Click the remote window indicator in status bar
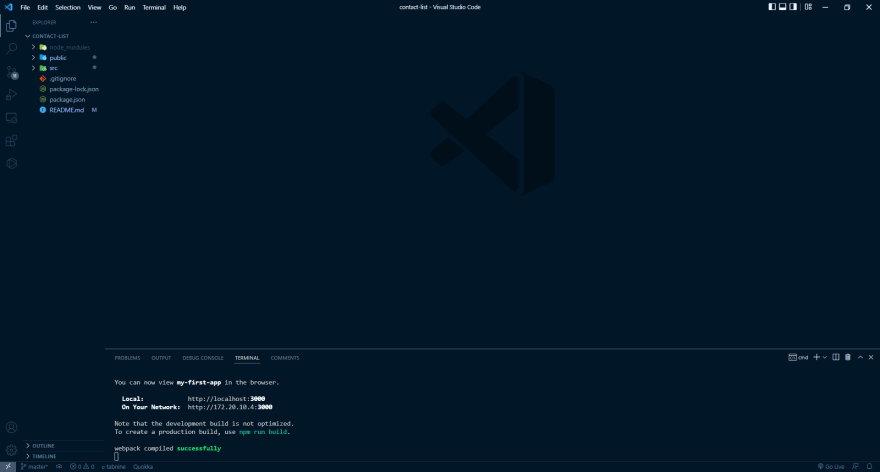The height and width of the screenshot is (472, 880). pos(8,466)
